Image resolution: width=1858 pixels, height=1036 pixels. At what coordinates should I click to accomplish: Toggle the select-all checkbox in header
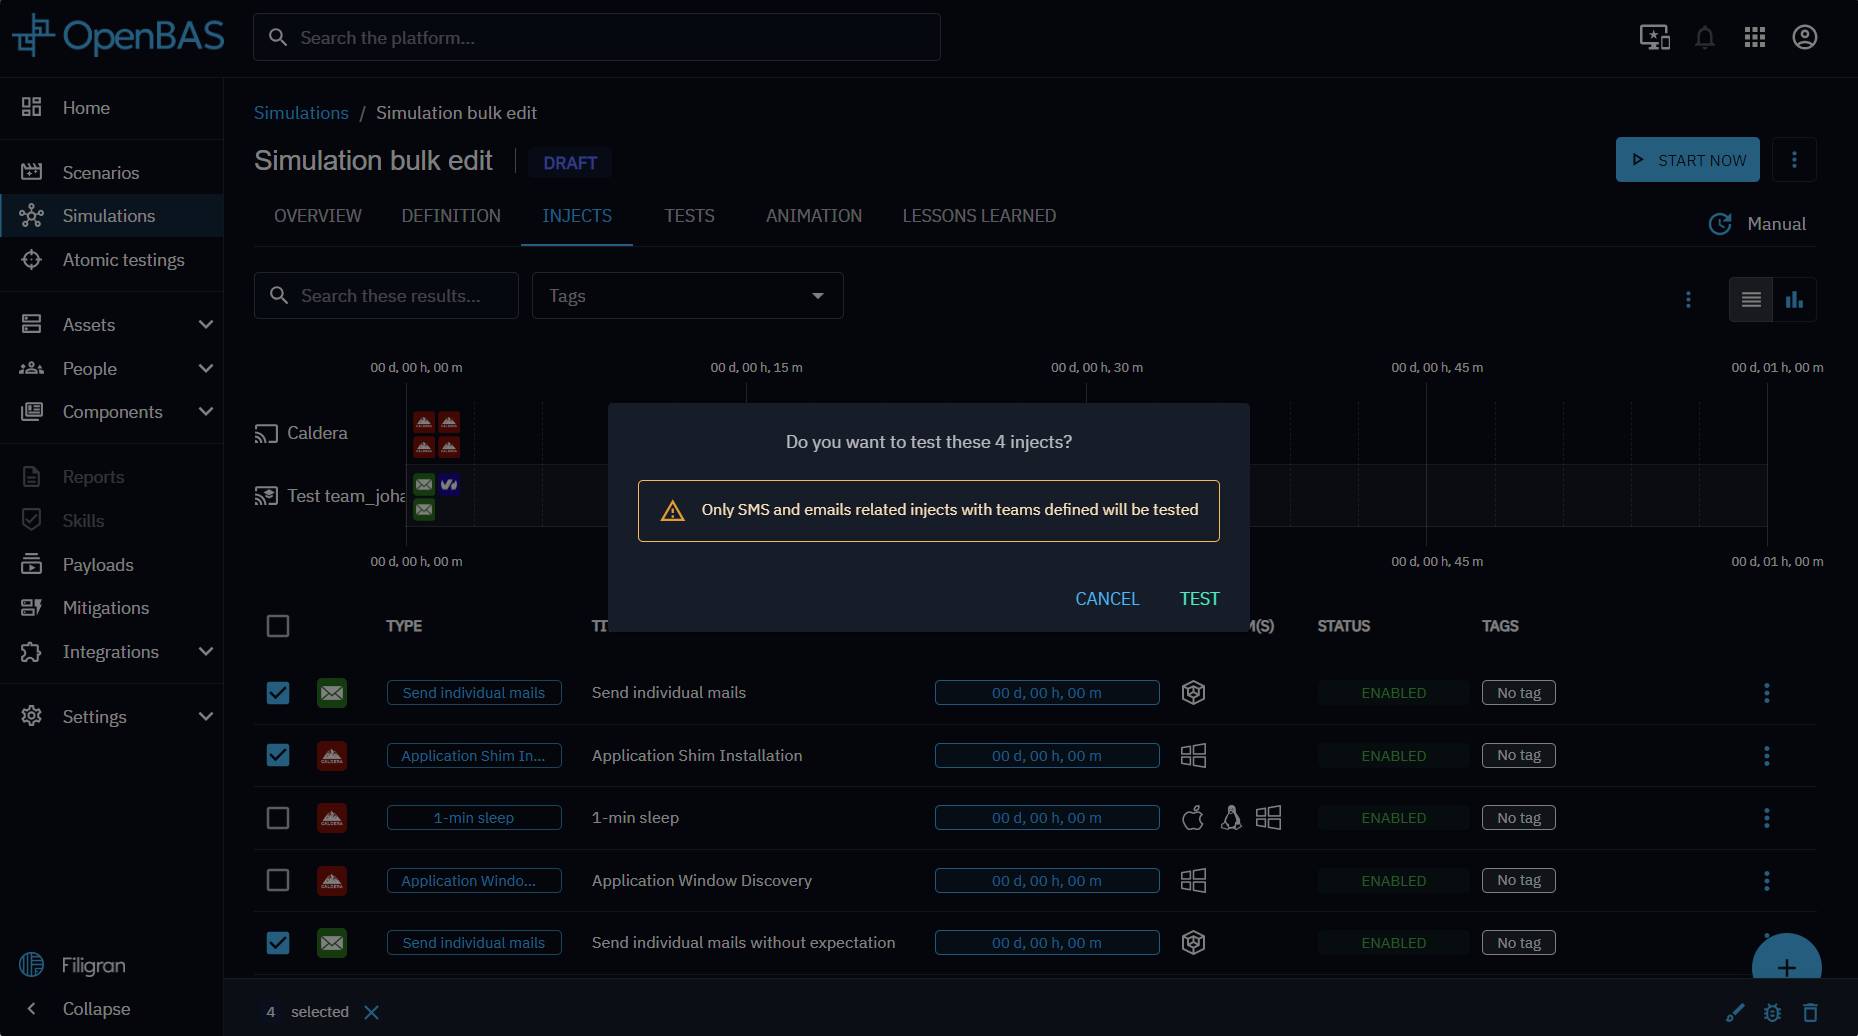pos(278,626)
